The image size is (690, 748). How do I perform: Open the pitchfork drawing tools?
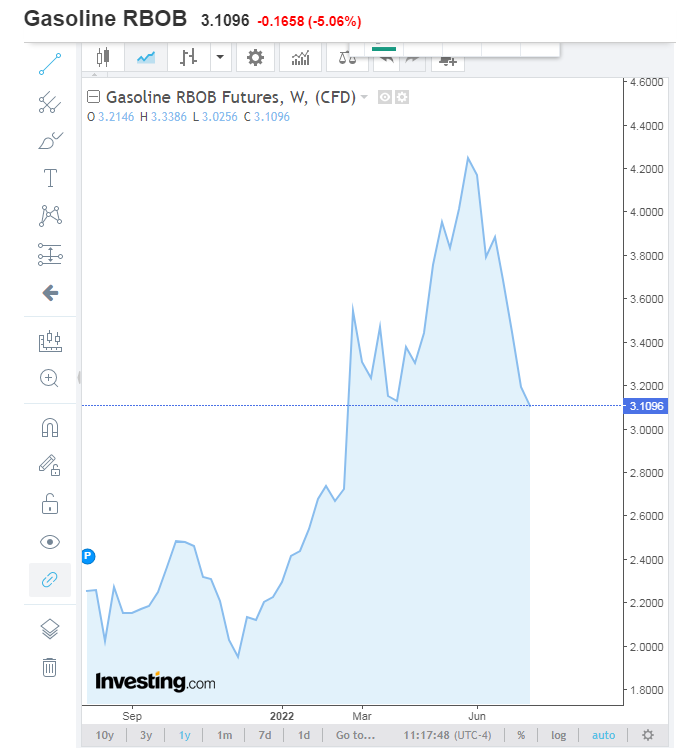[x=50, y=101]
